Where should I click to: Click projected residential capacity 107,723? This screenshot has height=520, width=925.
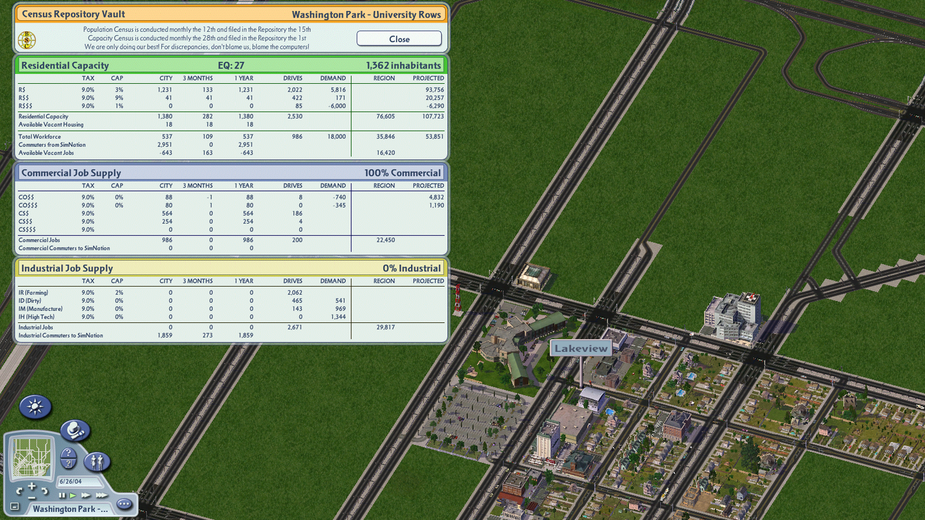433,117
